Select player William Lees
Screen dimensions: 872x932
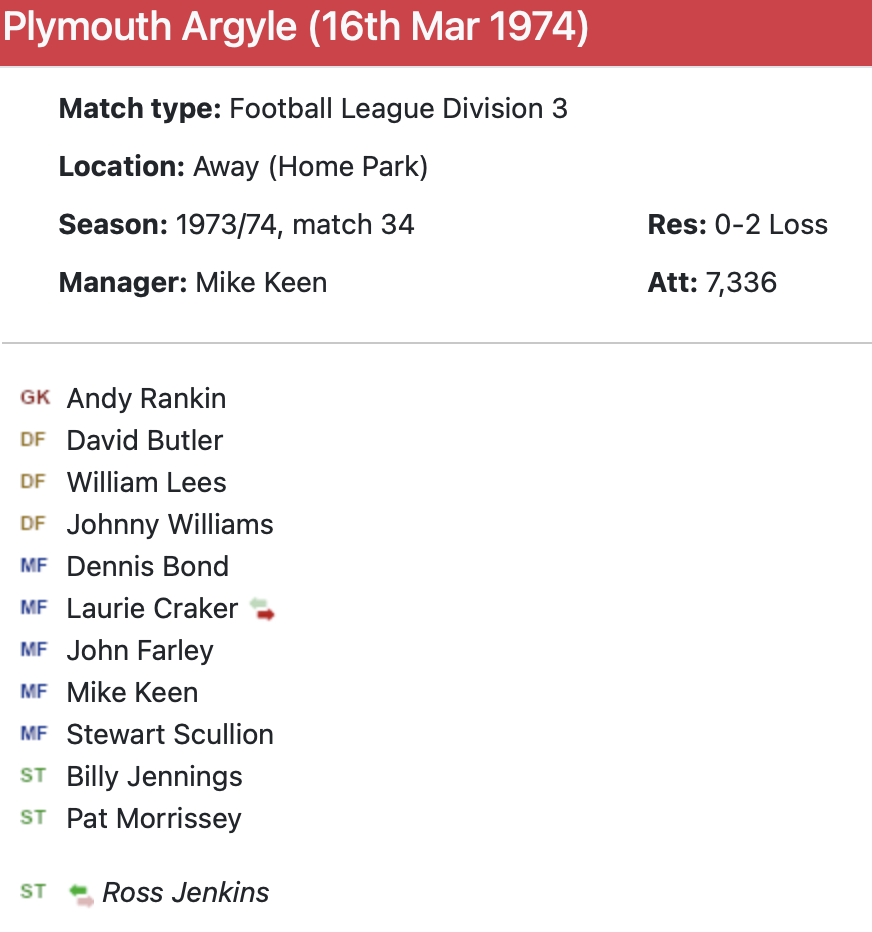(x=146, y=482)
